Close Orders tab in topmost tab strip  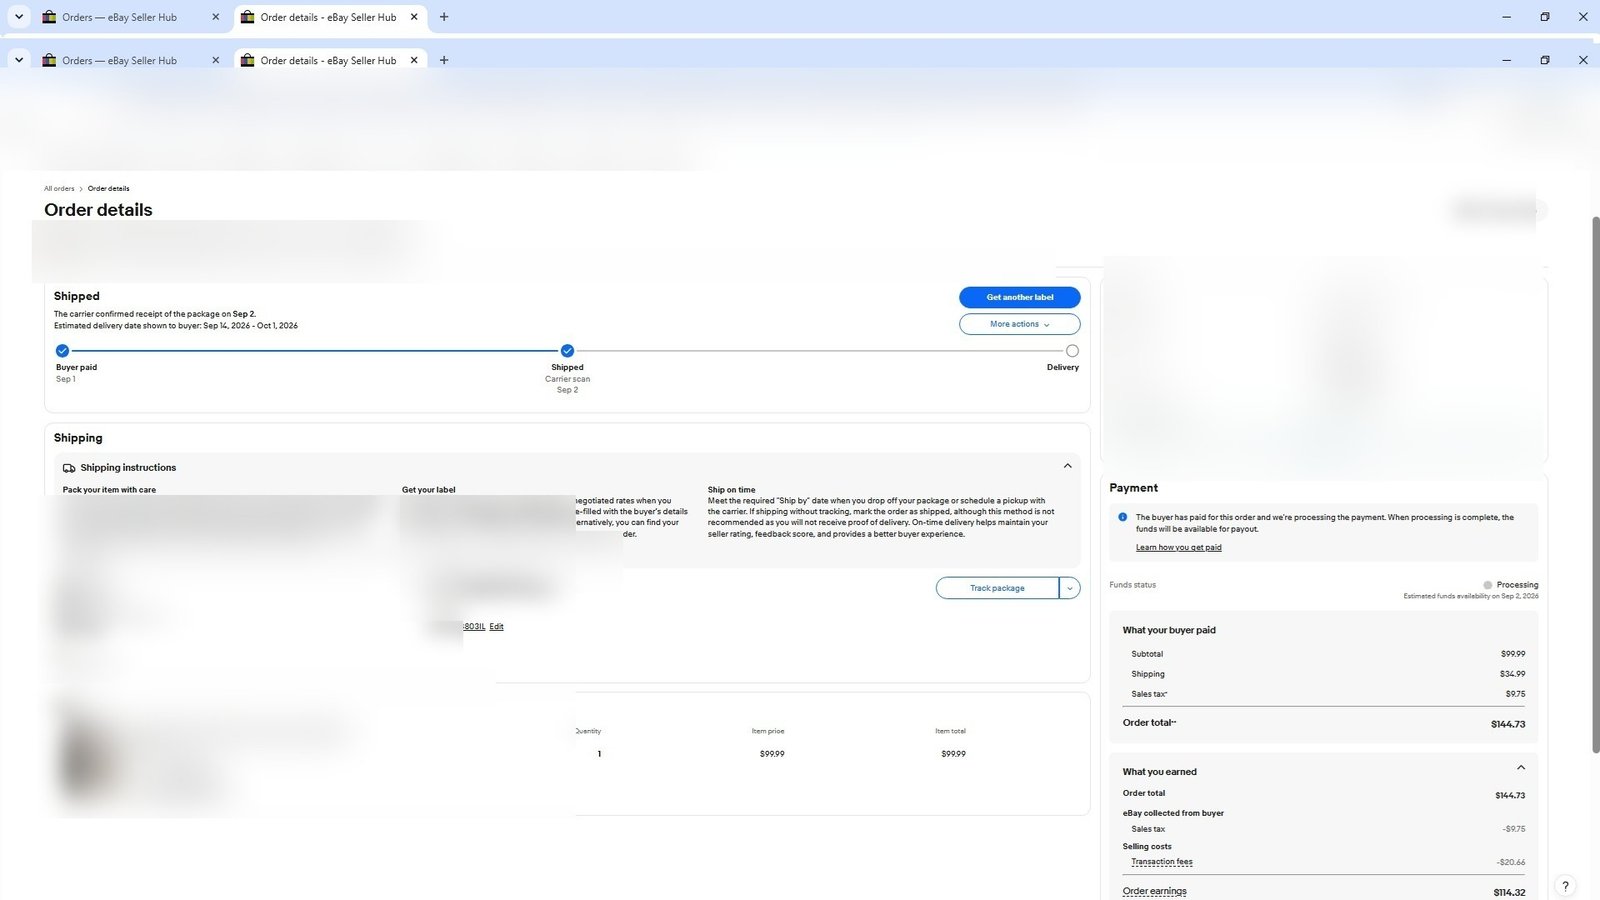215,17
